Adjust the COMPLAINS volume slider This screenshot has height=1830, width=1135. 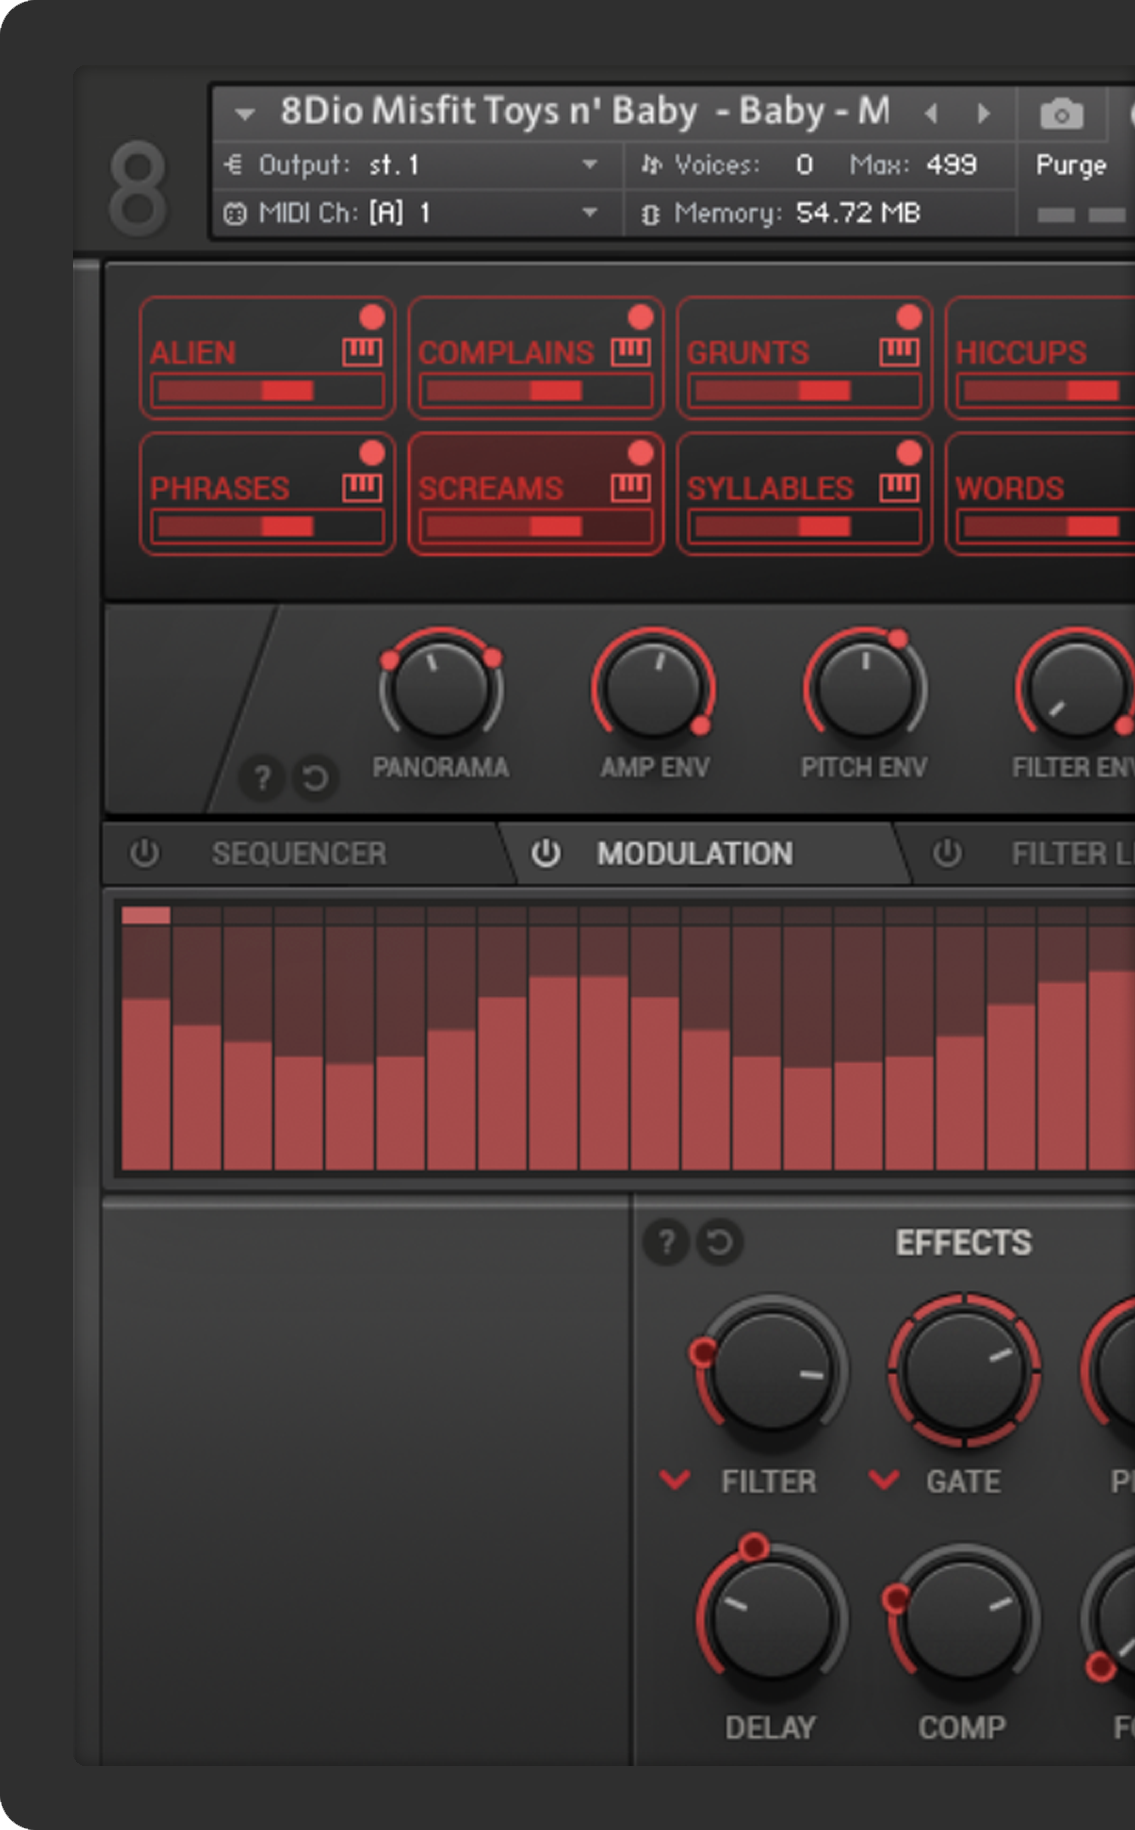(x=536, y=391)
